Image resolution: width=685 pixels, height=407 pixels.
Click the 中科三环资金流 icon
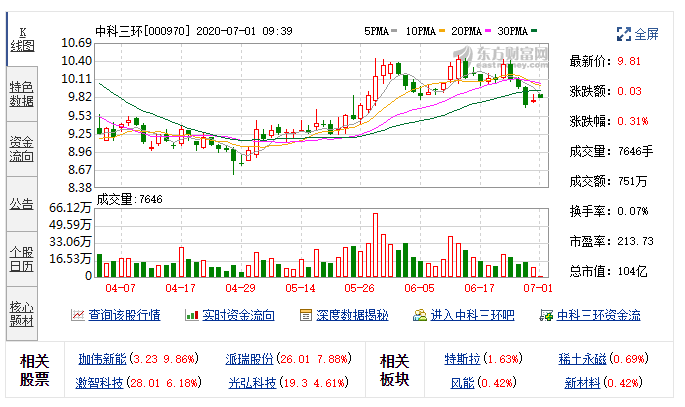546,315
